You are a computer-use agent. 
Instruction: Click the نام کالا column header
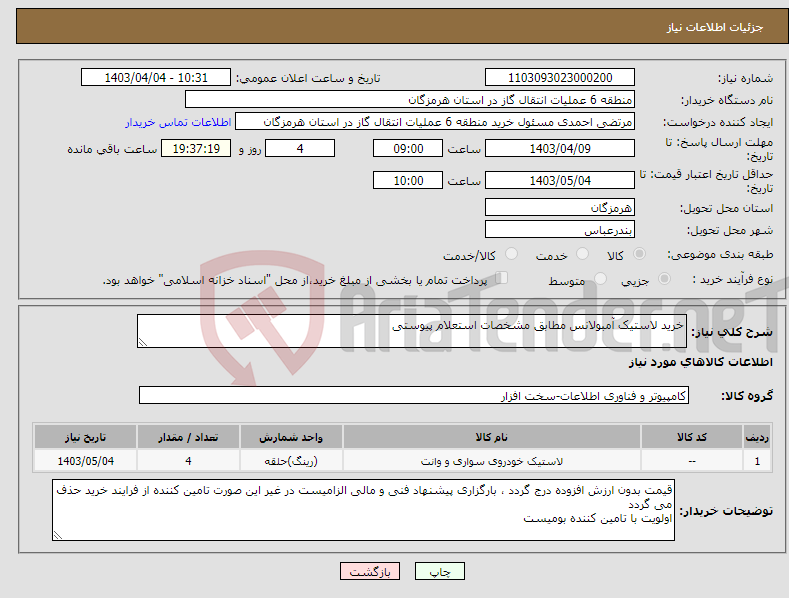click(x=491, y=437)
